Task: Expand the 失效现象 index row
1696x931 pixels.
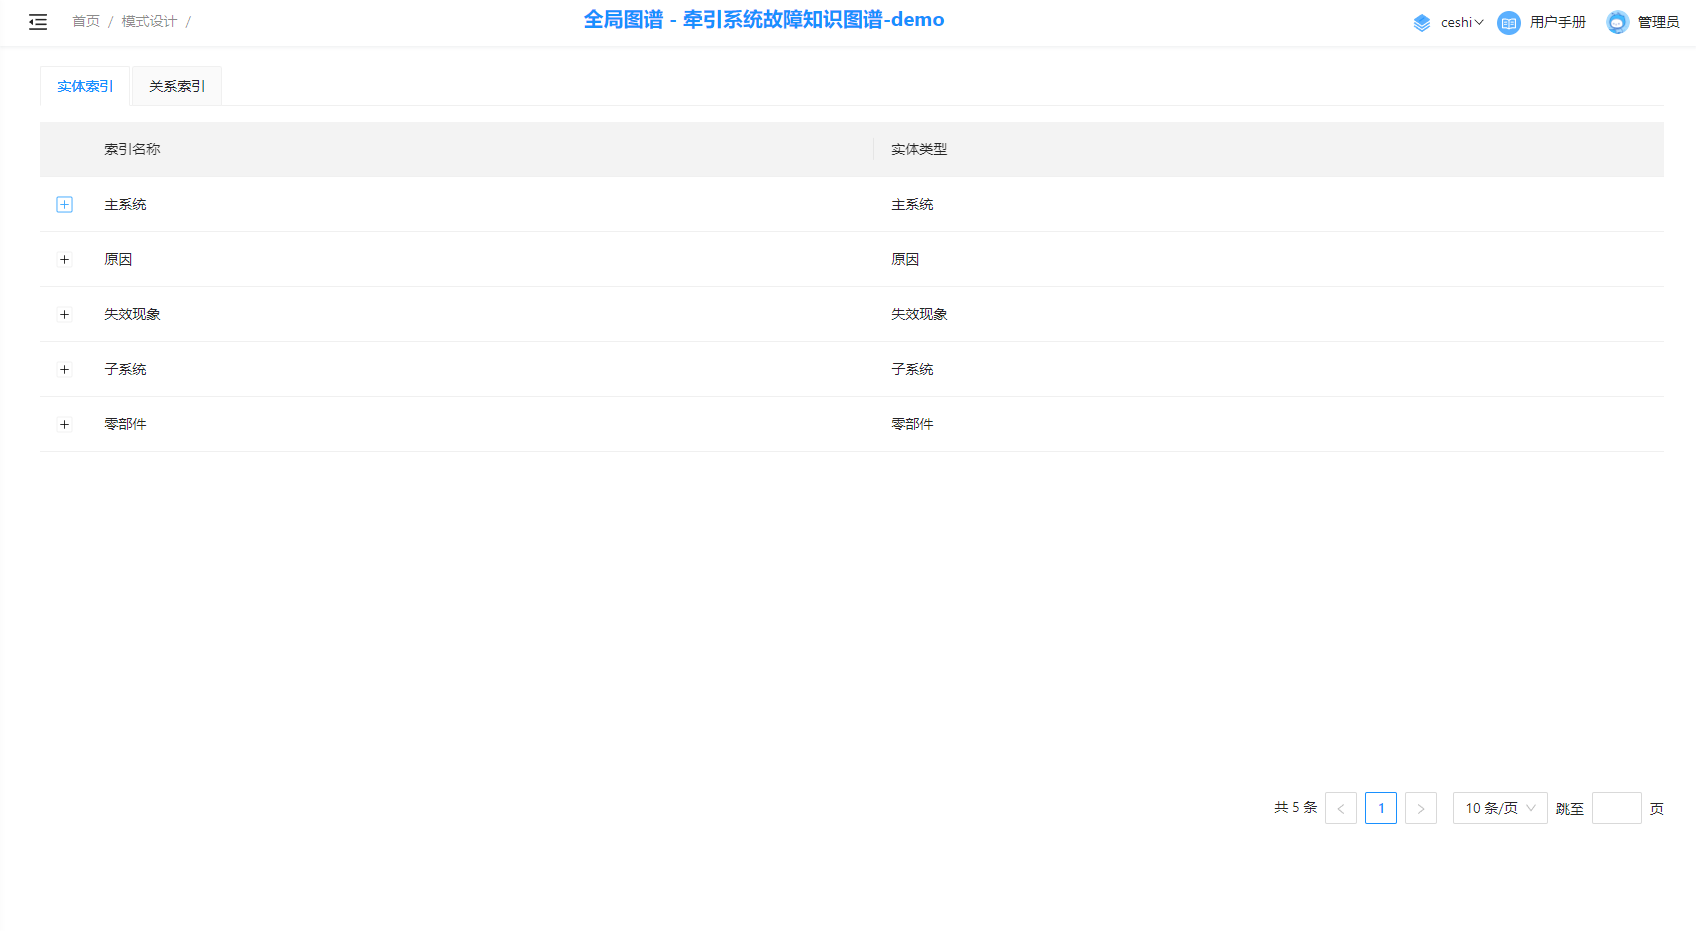Action: tap(64, 315)
